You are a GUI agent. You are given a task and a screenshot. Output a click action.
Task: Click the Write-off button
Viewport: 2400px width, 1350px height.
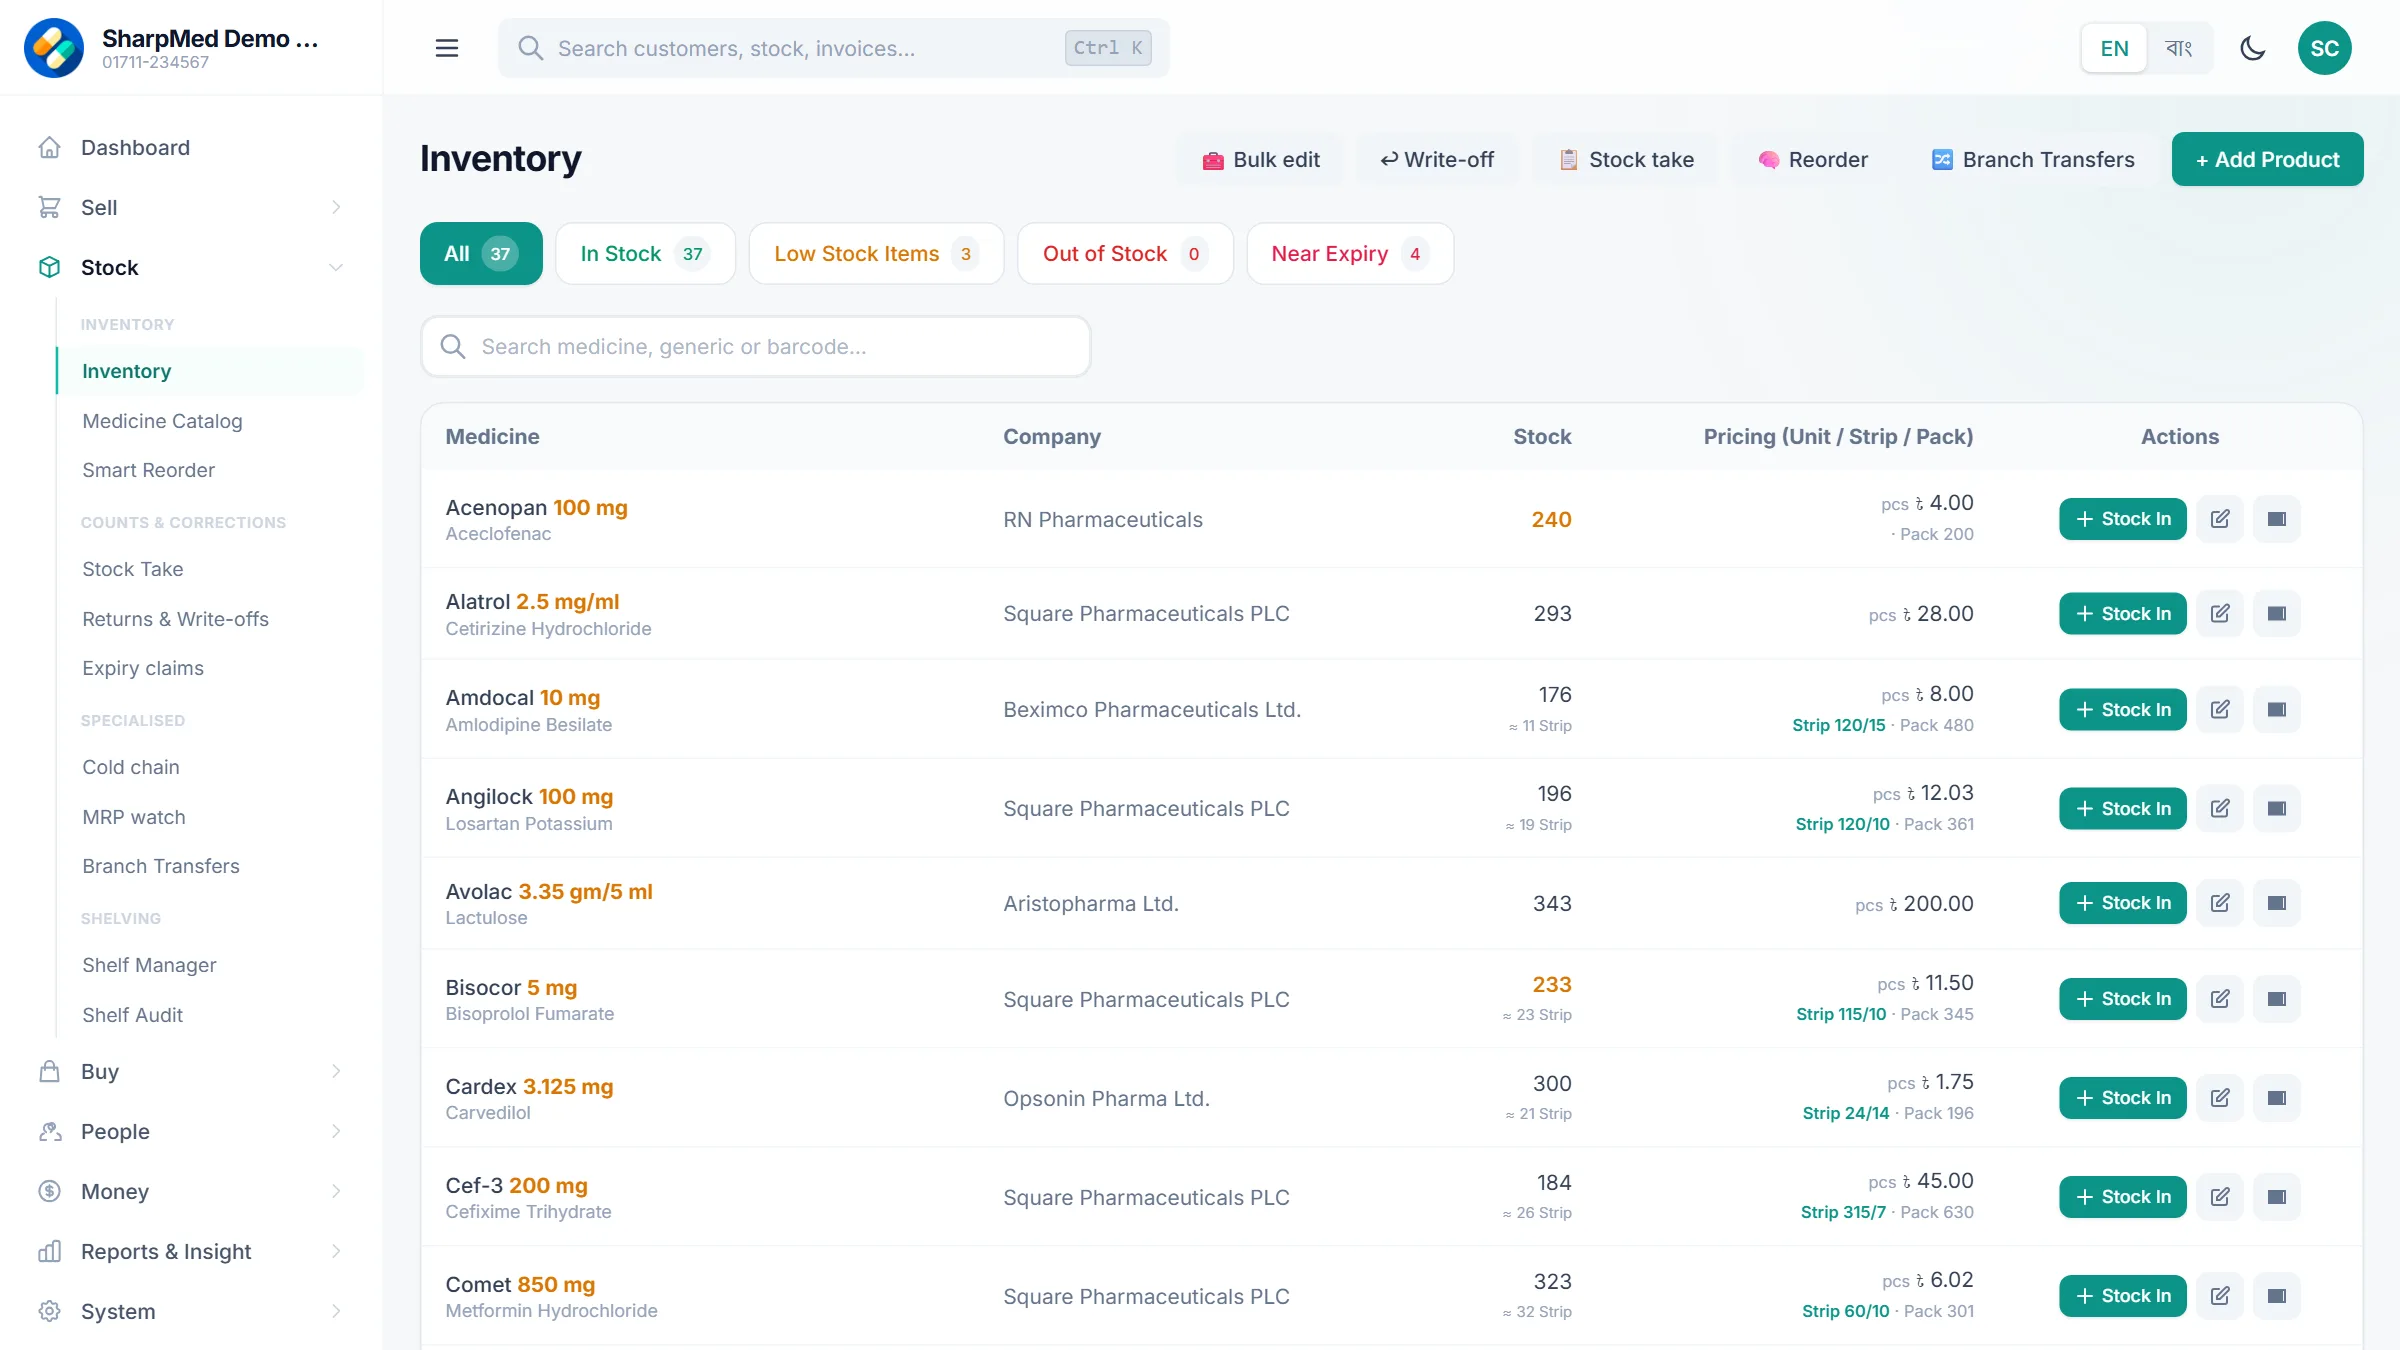tap(1437, 160)
